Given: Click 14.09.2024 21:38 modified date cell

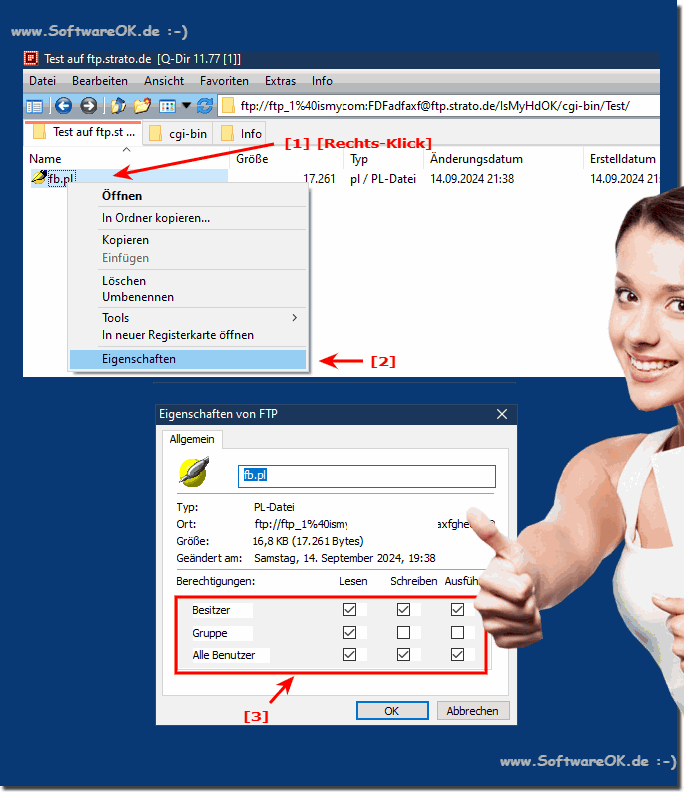Looking at the screenshot, I should 472,179.
